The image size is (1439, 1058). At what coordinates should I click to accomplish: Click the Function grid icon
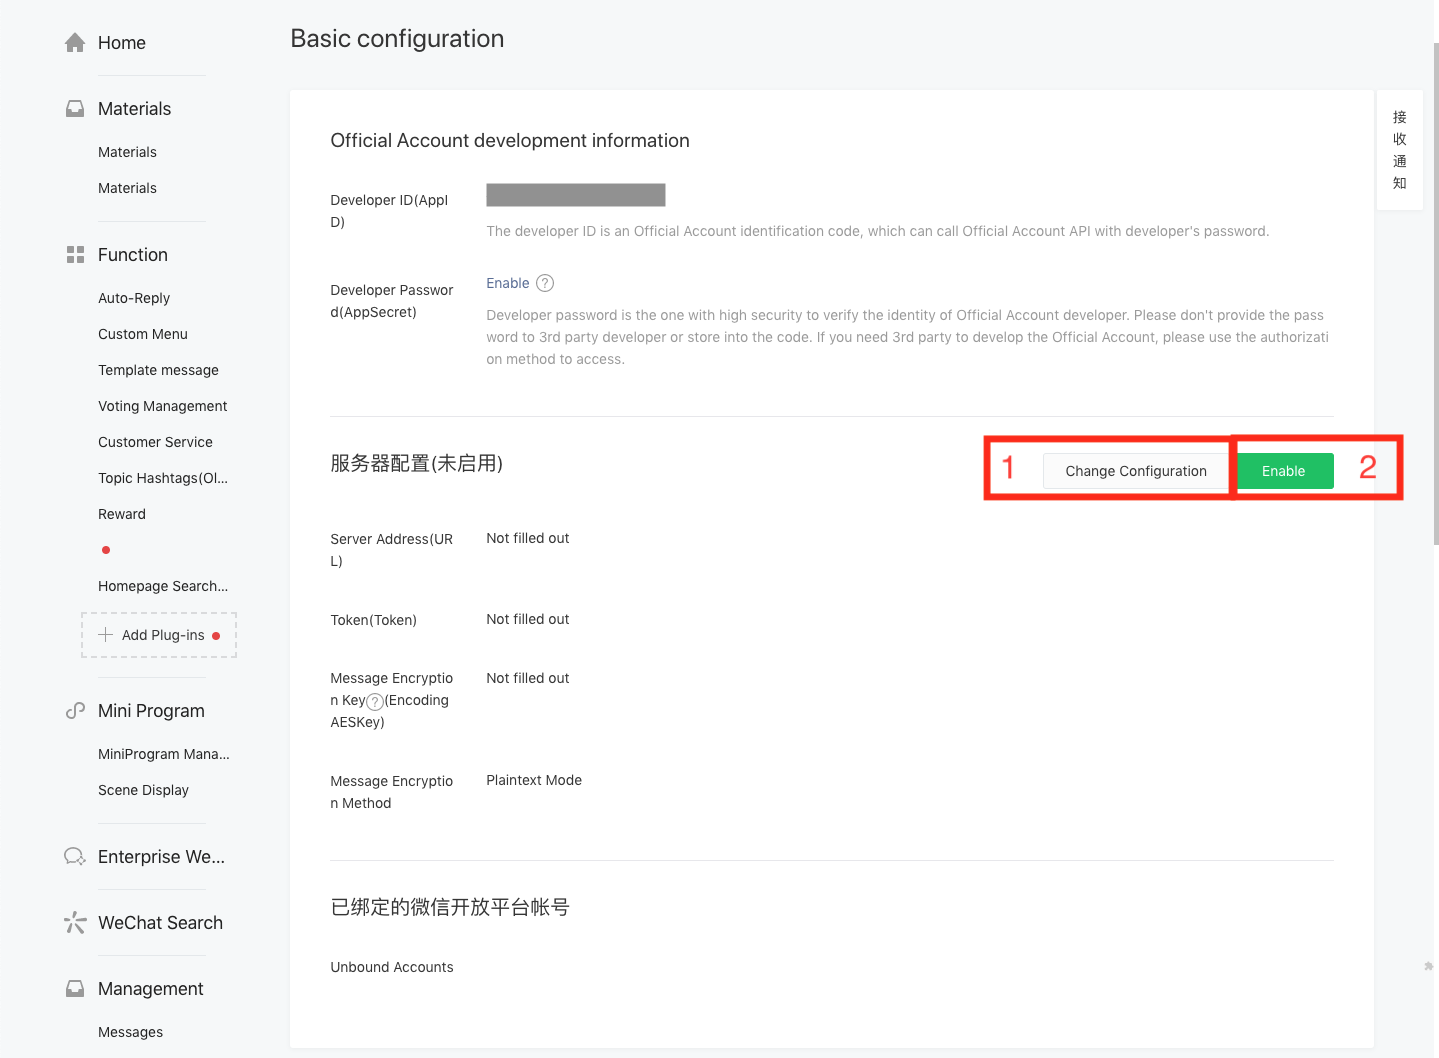(x=75, y=255)
